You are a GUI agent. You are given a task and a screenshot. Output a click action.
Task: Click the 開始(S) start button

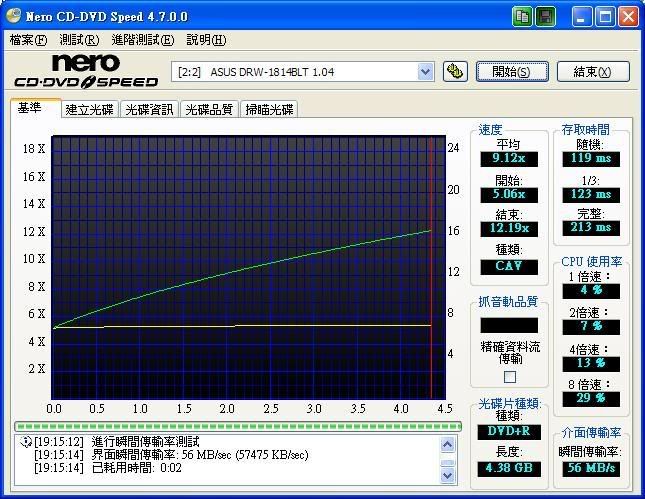tap(512, 72)
